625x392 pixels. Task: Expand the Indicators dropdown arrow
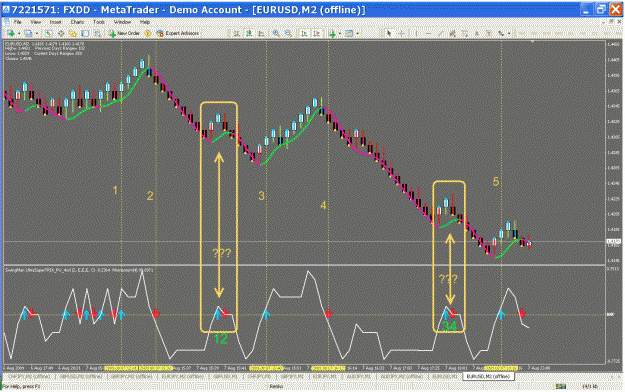(x=340, y=33)
